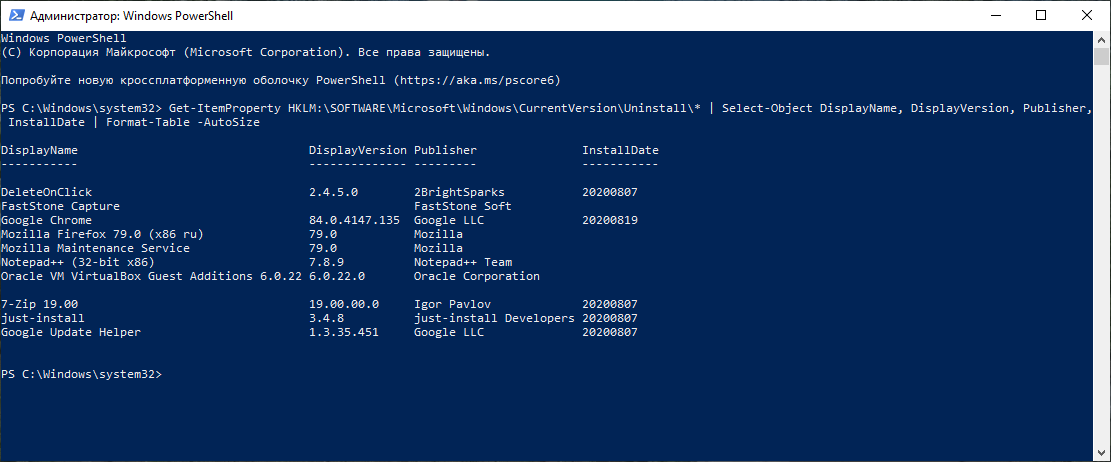Image resolution: width=1111 pixels, height=462 pixels.
Task: Click the empty prompt at the bottom
Action: pos(81,374)
